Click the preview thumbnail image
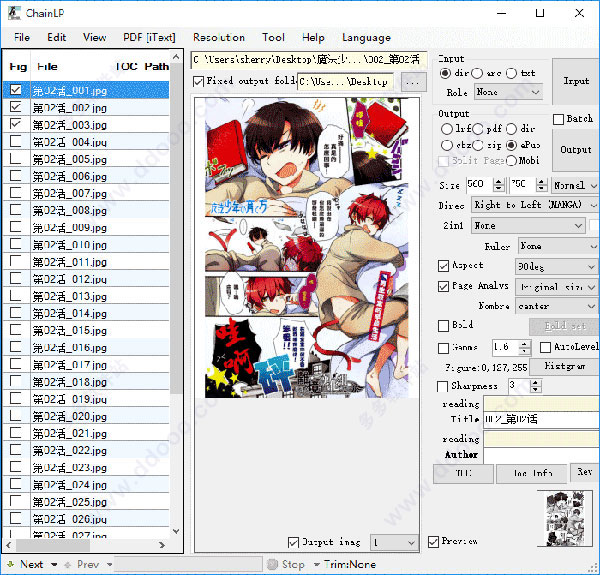 point(566,519)
